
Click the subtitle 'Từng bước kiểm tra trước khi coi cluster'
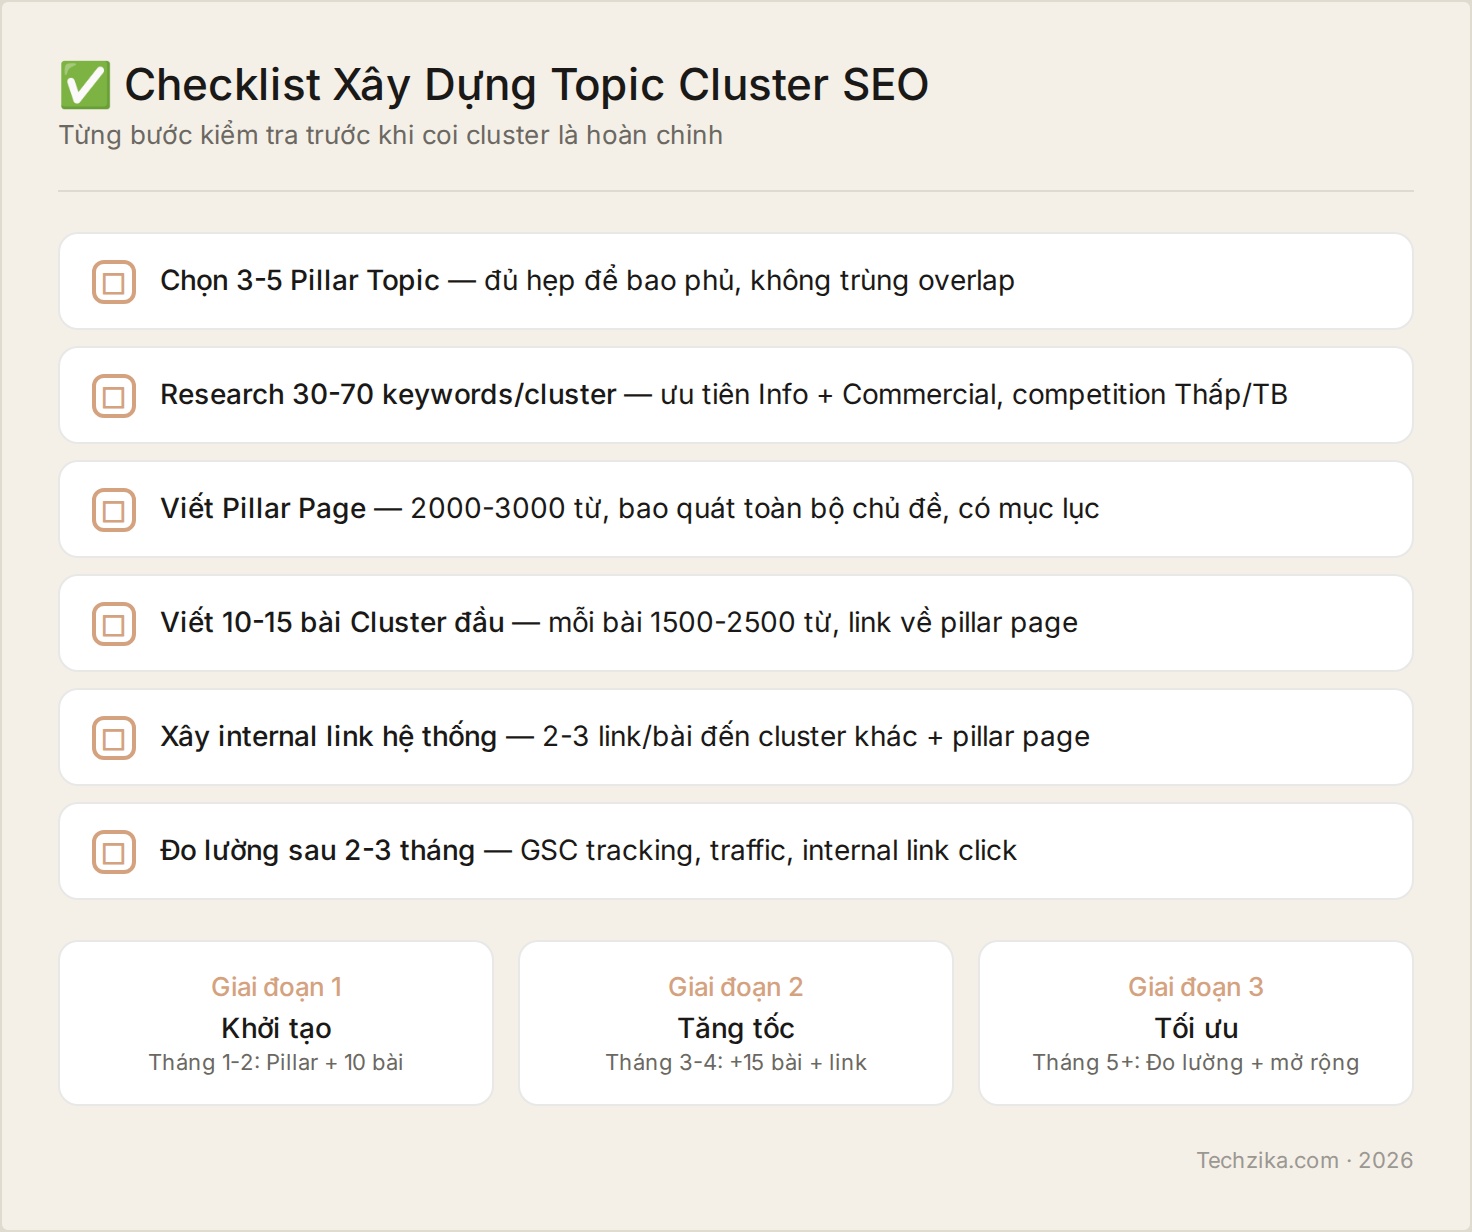304,135
